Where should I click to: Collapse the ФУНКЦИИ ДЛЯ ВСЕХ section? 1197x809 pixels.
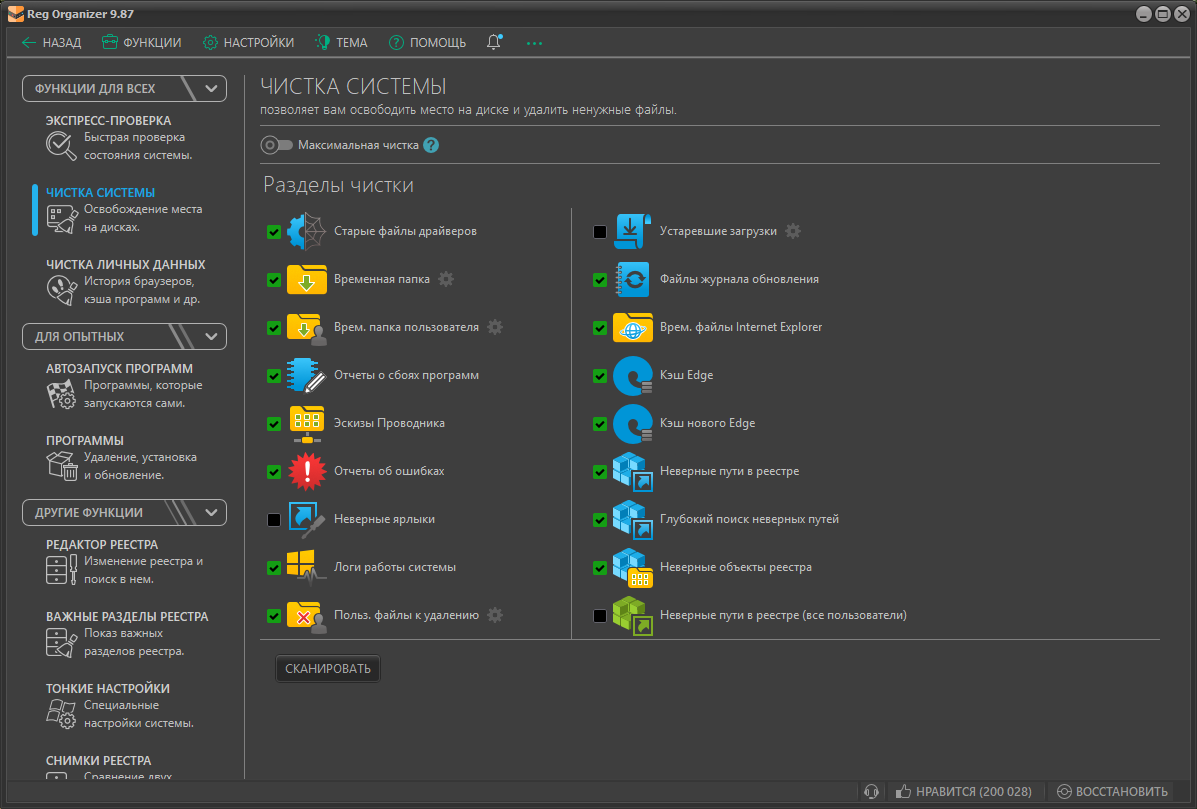pyautogui.click(x=211, y=89)
